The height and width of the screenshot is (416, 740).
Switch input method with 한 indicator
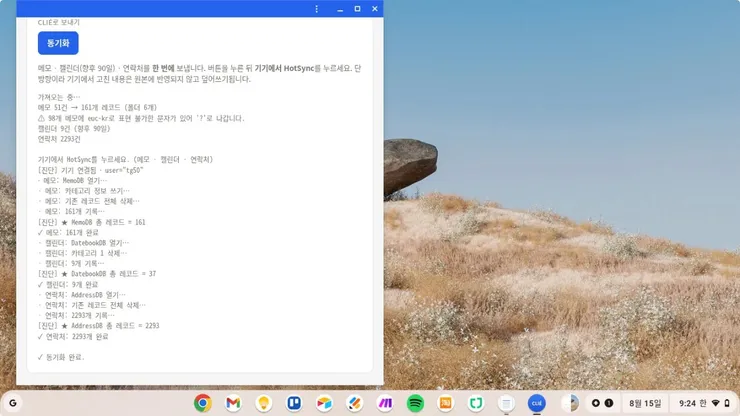(x=703, y=403)
